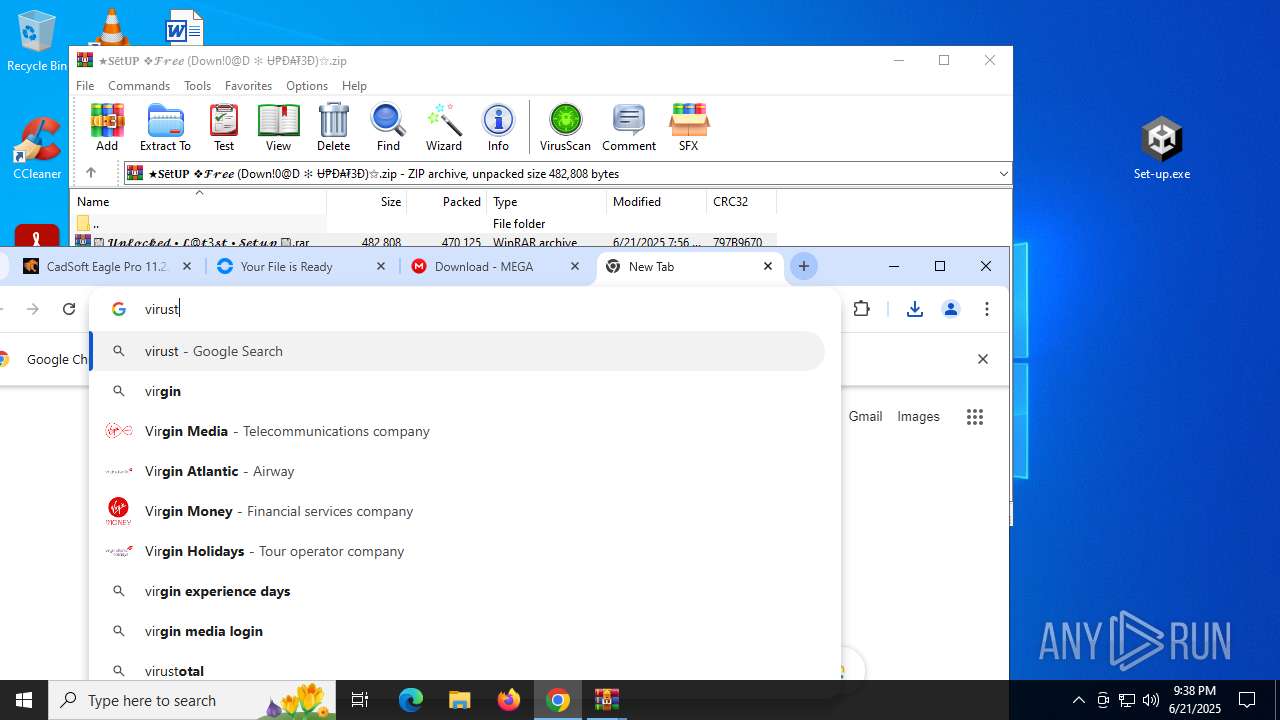The width and height of the screenshot is (1280, 720).
Task: Select 'virust - Google Search' suggestion
Action: click(457, 351)
